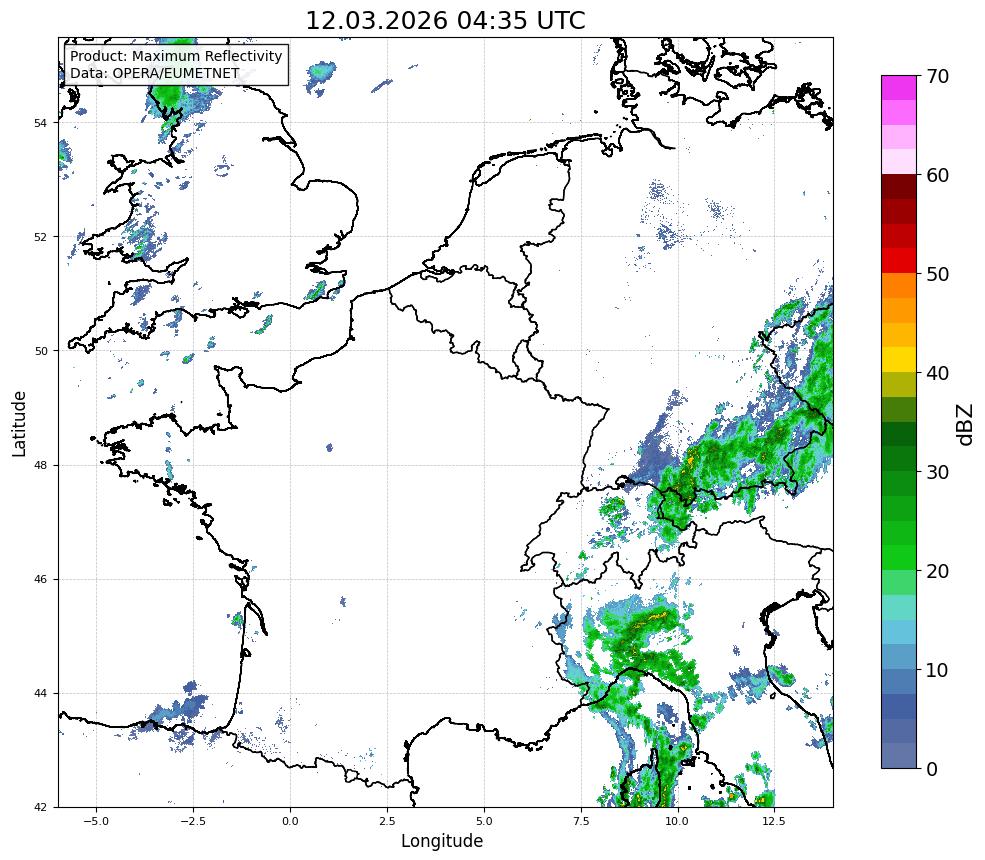985x860 pixels.
Task: Select the yellow swatch just above 40
Action: pyautogui.click(x=899, y=360)
